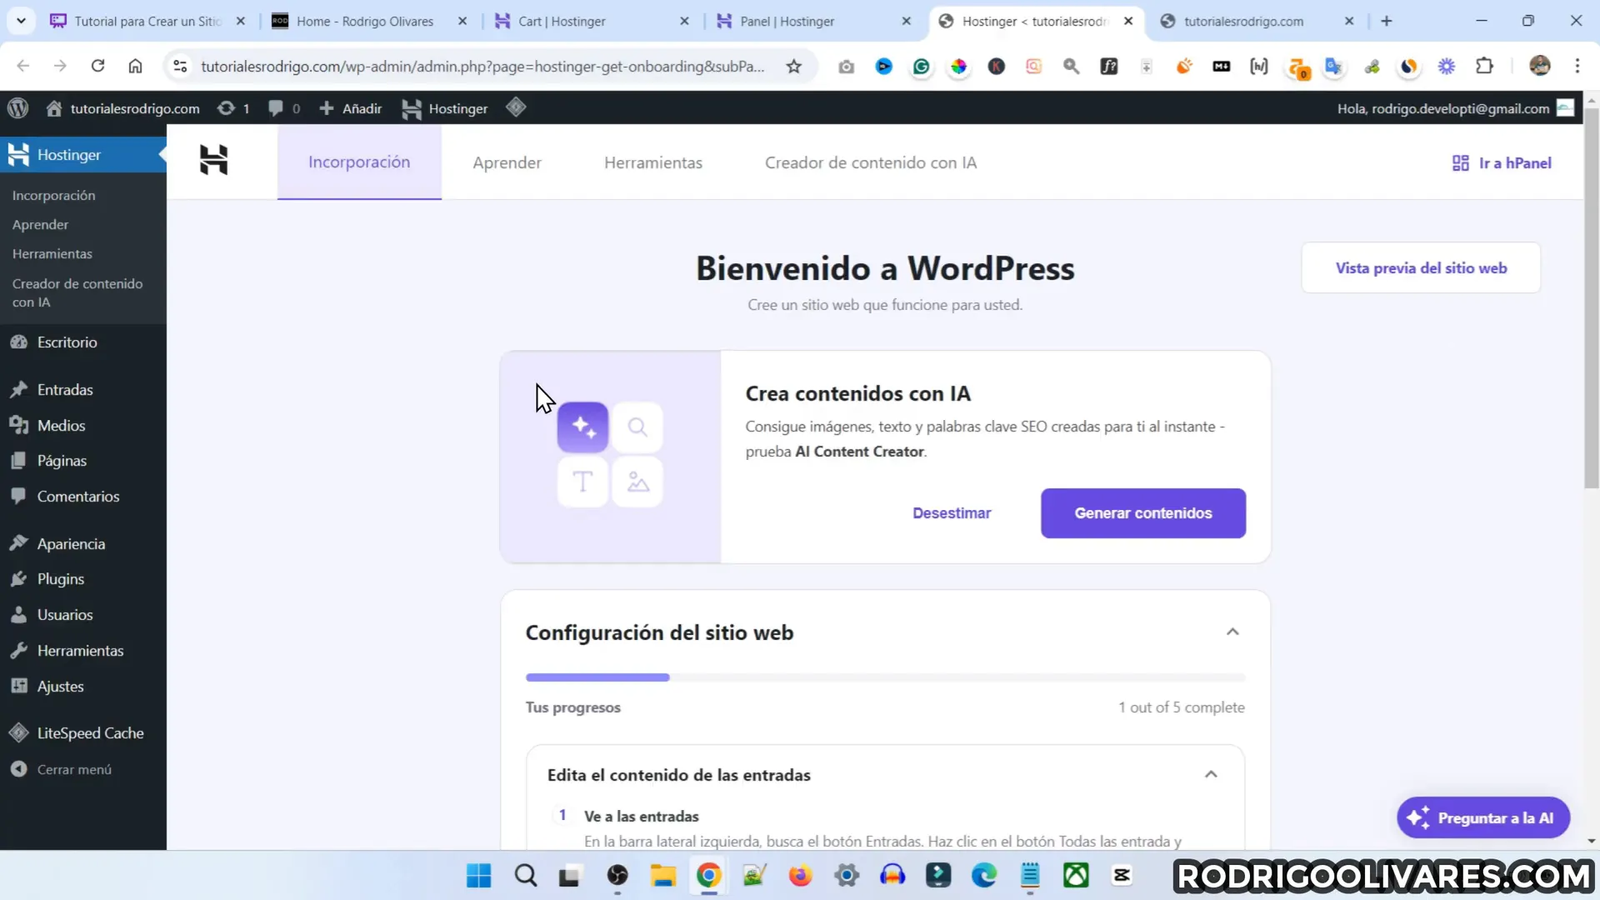Viewport: 1600px width, 900px height.
Task: Open the Plugins section in sidebar
Action: (x=61, y=578)
